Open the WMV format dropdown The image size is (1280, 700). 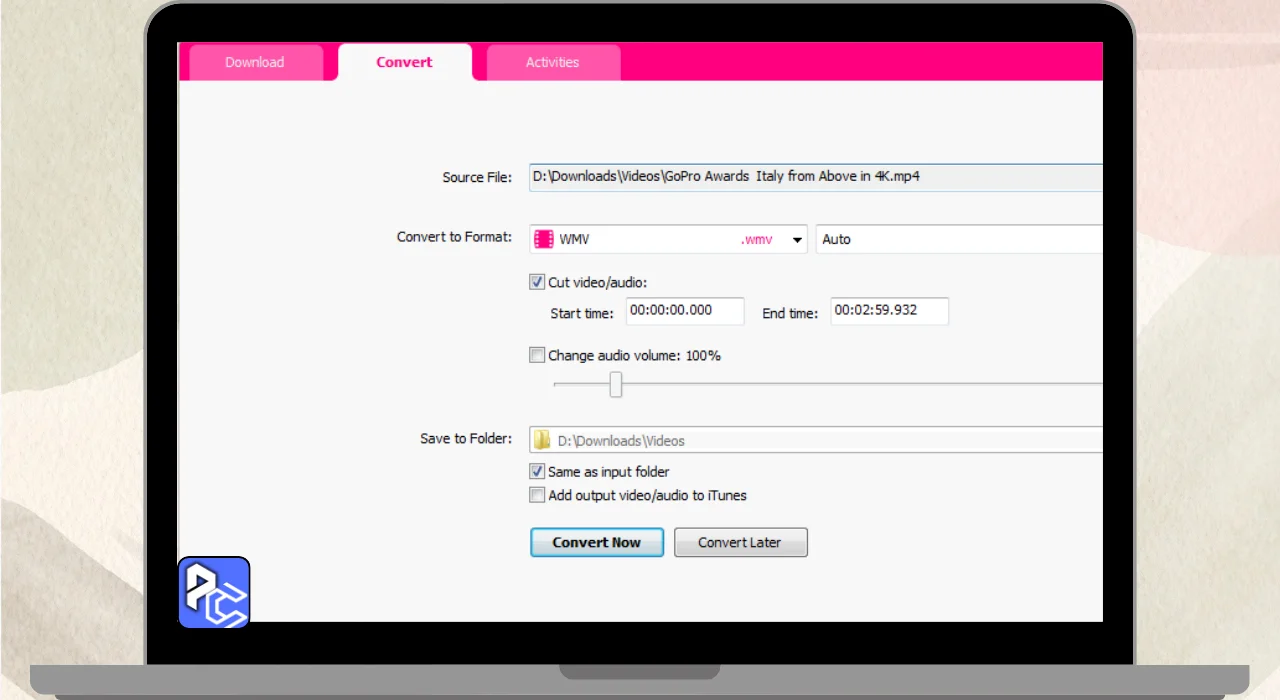click(x=668, y=239)
